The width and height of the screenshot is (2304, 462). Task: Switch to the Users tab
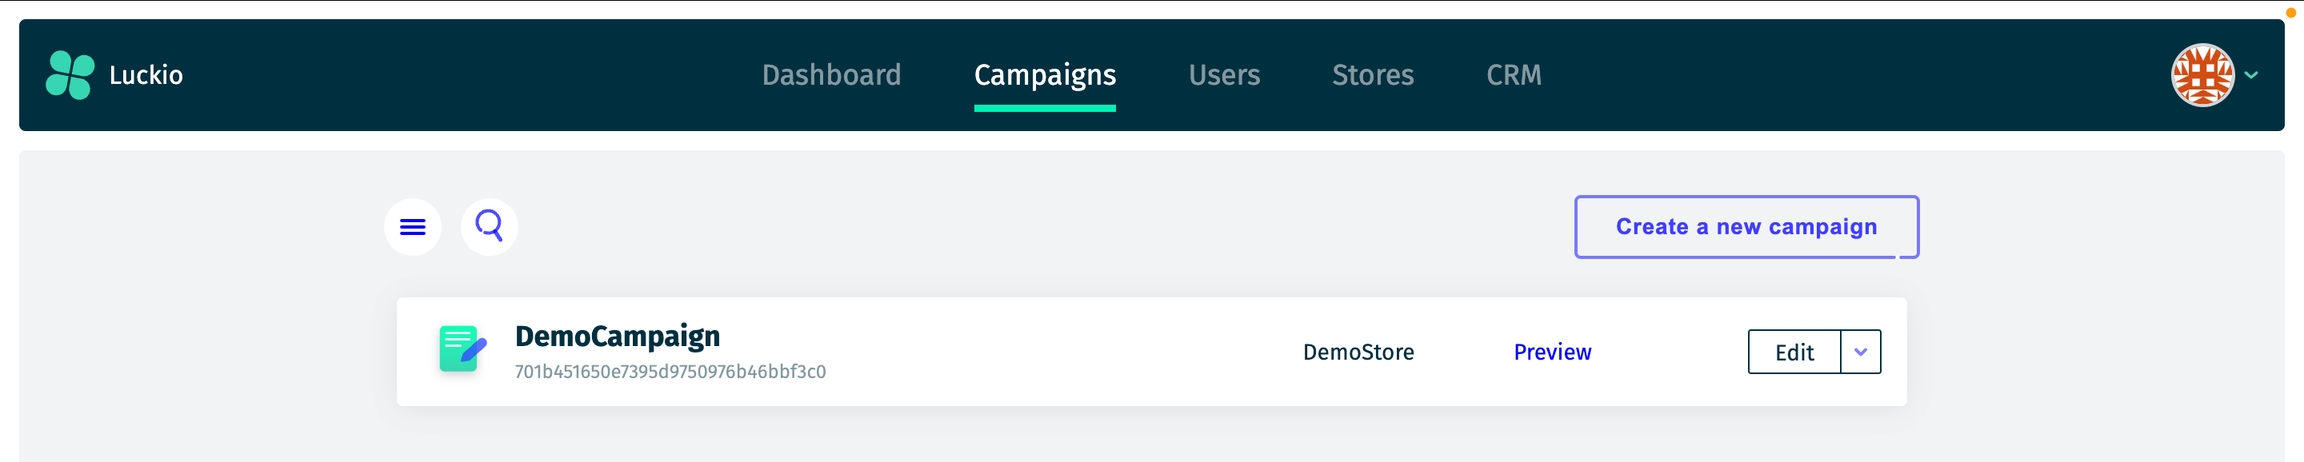pos(1224,75)
